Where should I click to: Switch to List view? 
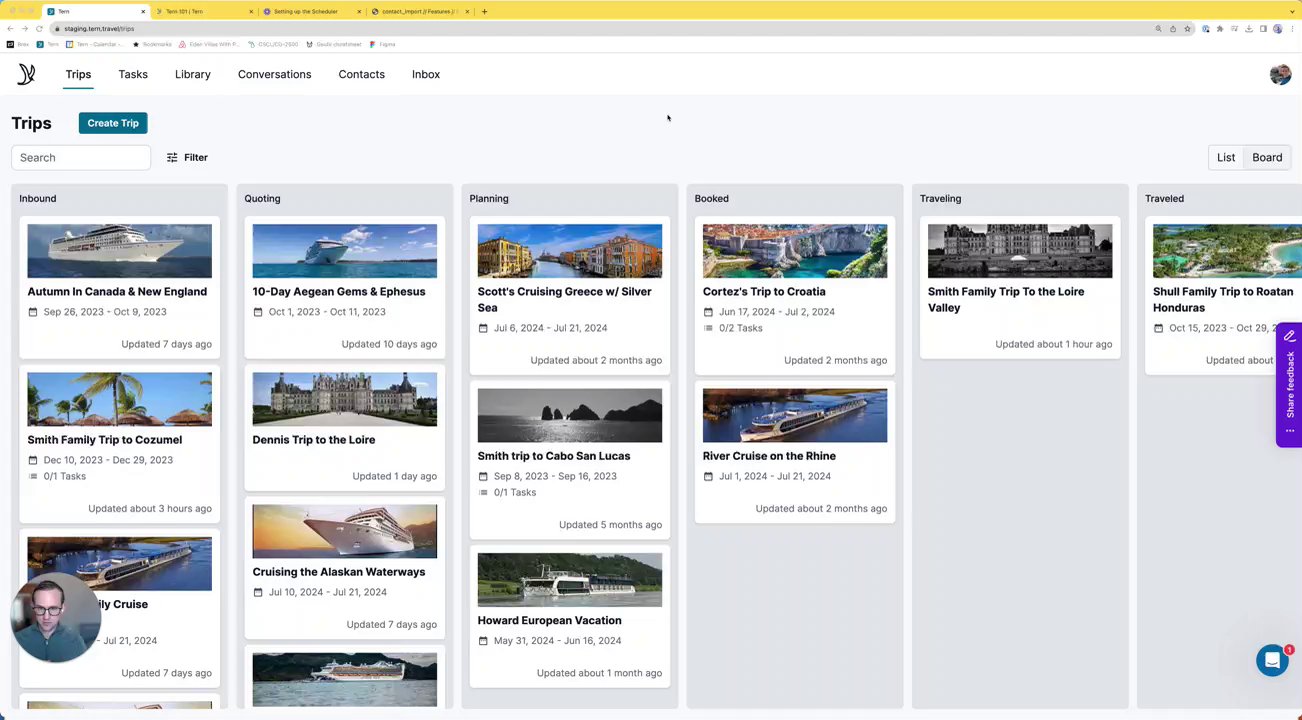1226,158
